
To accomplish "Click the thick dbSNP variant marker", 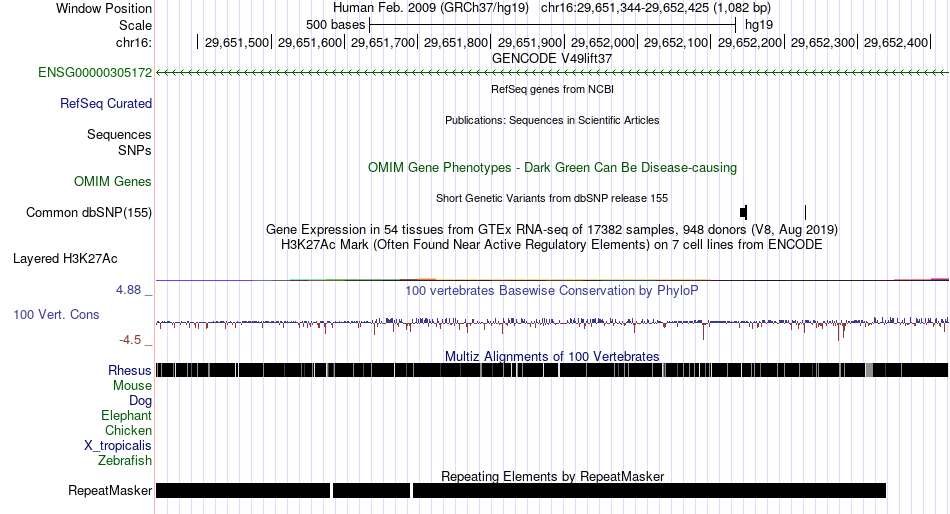I will tap(743, 212).
